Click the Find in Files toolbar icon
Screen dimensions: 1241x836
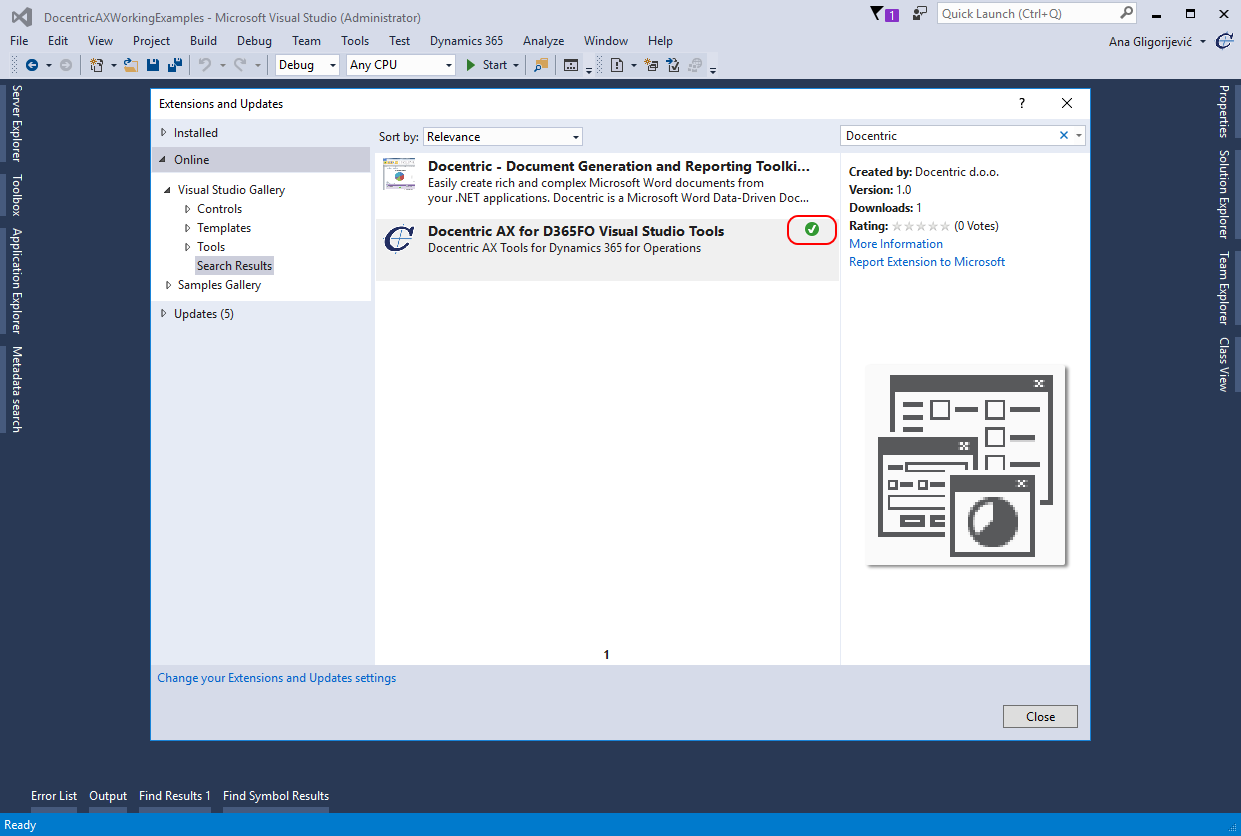point(541,65)
